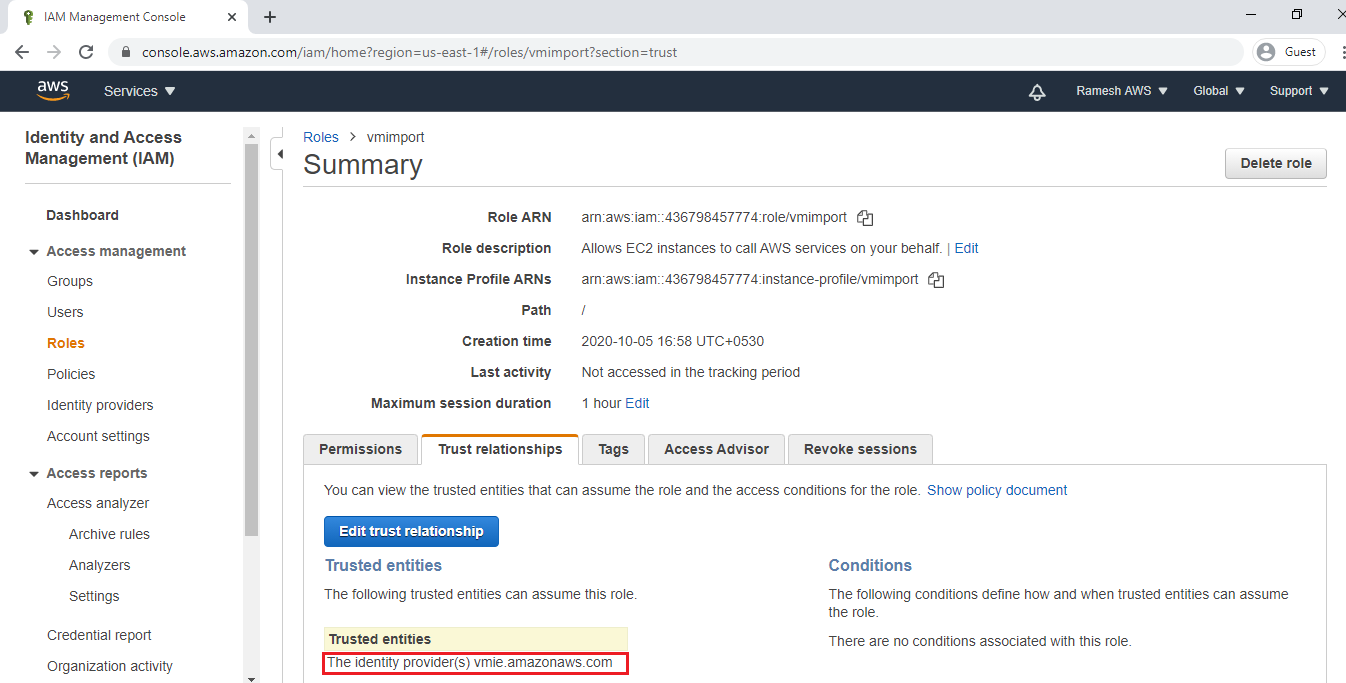Collapse the Access management section
The image size is (1346, 683).
coord(34,252)
